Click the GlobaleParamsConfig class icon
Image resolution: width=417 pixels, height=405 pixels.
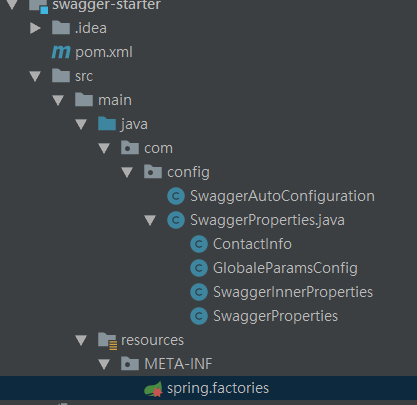coord(199,268)
